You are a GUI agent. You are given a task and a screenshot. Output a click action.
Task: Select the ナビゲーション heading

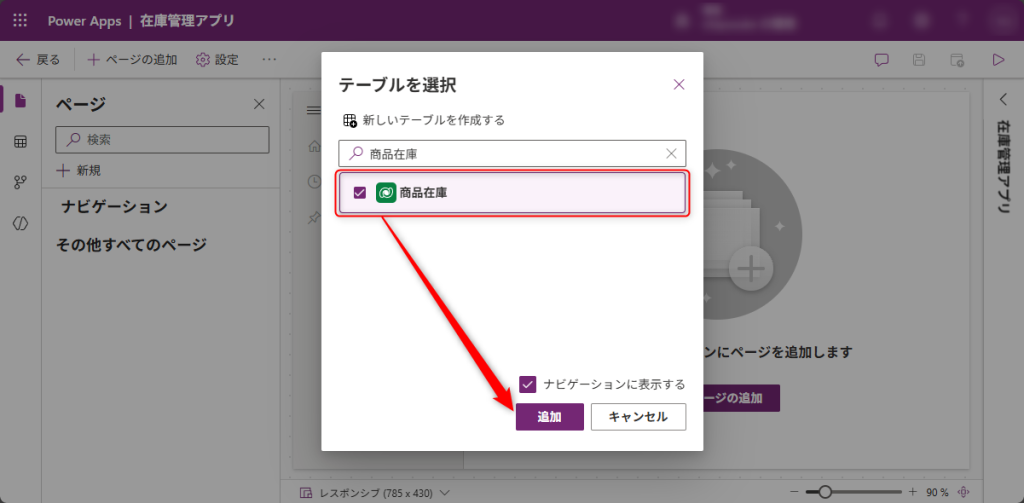coord(114,207)
